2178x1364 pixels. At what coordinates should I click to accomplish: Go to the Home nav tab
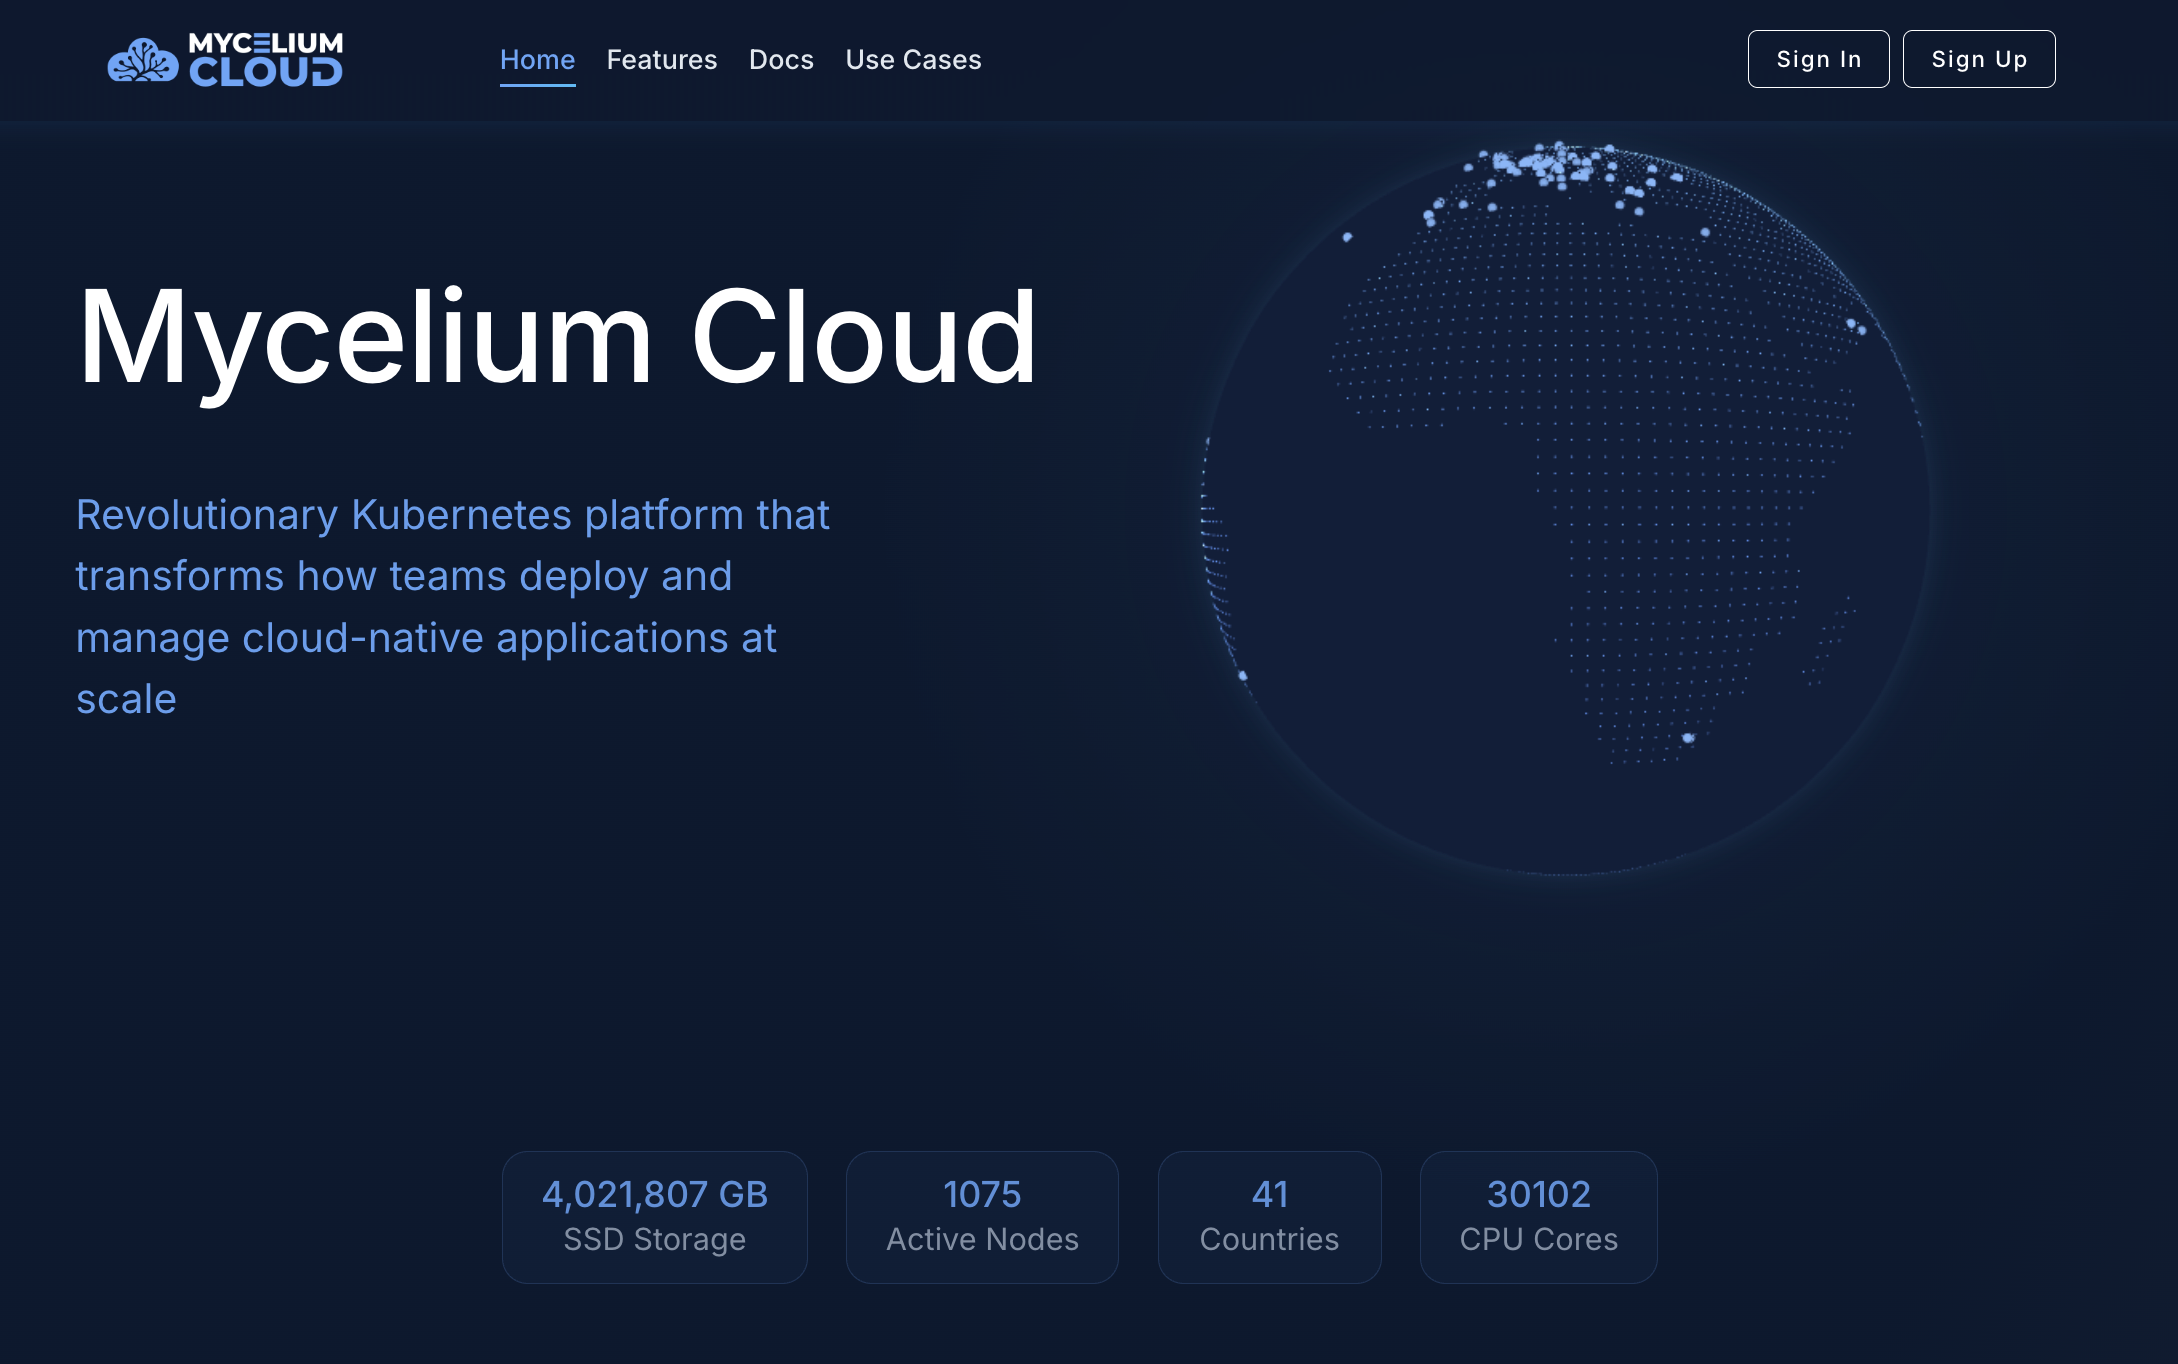pos(537,60)
